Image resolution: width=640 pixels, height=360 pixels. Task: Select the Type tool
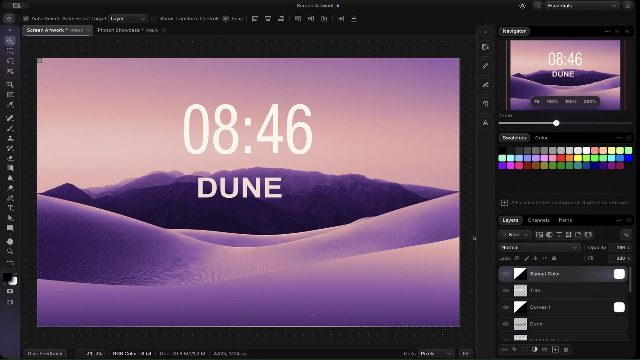(10, 208)
